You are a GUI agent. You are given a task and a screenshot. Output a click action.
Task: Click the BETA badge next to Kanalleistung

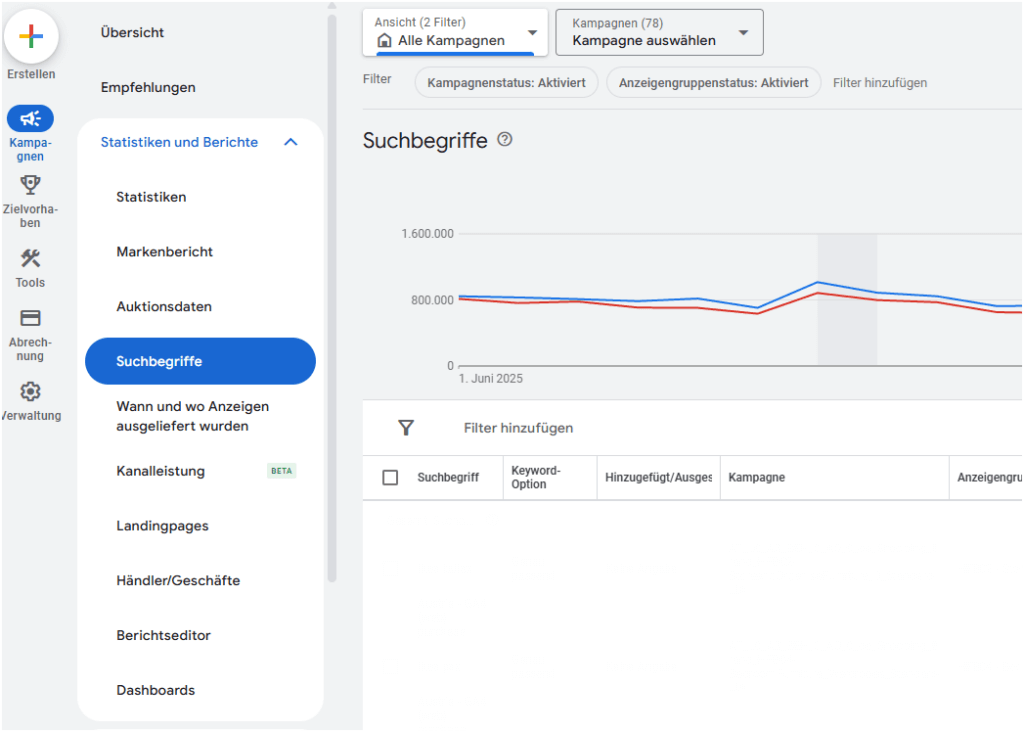coord(281,471)
